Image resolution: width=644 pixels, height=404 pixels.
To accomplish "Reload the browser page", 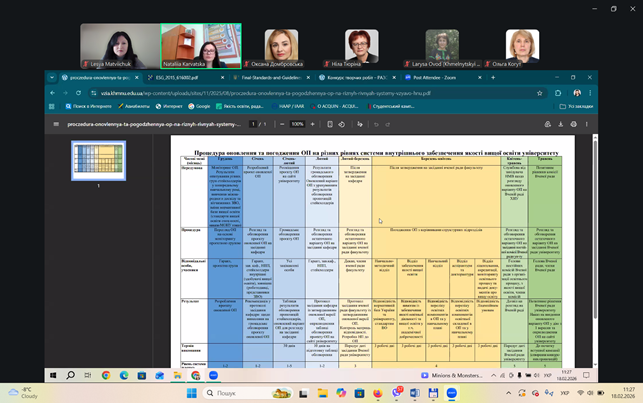I will click(78, 92).
